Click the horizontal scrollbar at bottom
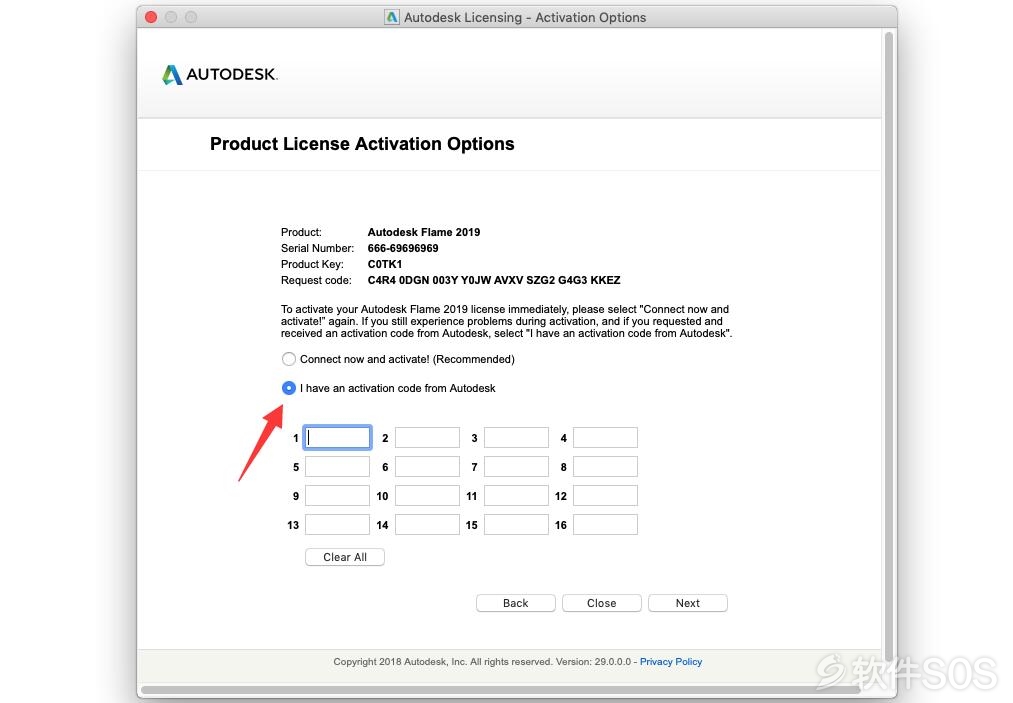 [x=501, y=690]
